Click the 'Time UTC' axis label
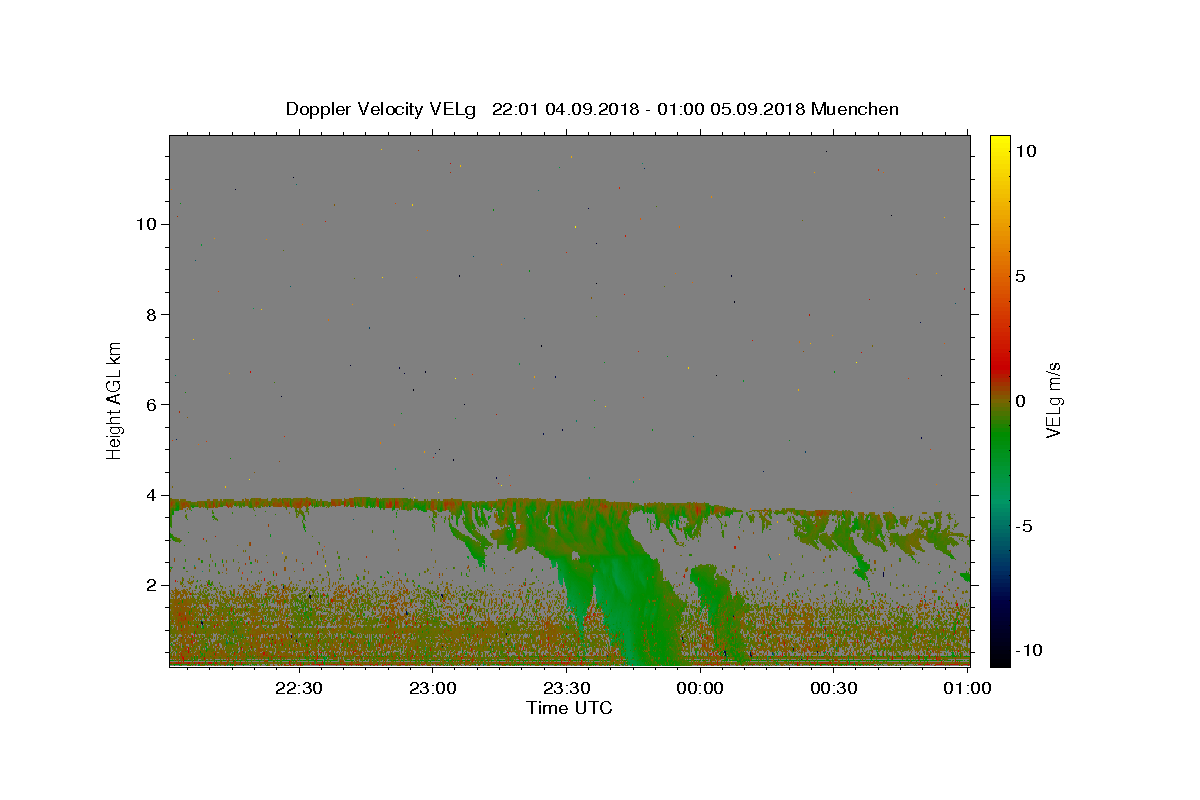The height and width of the screenshot is (800, 1200). 569,708
